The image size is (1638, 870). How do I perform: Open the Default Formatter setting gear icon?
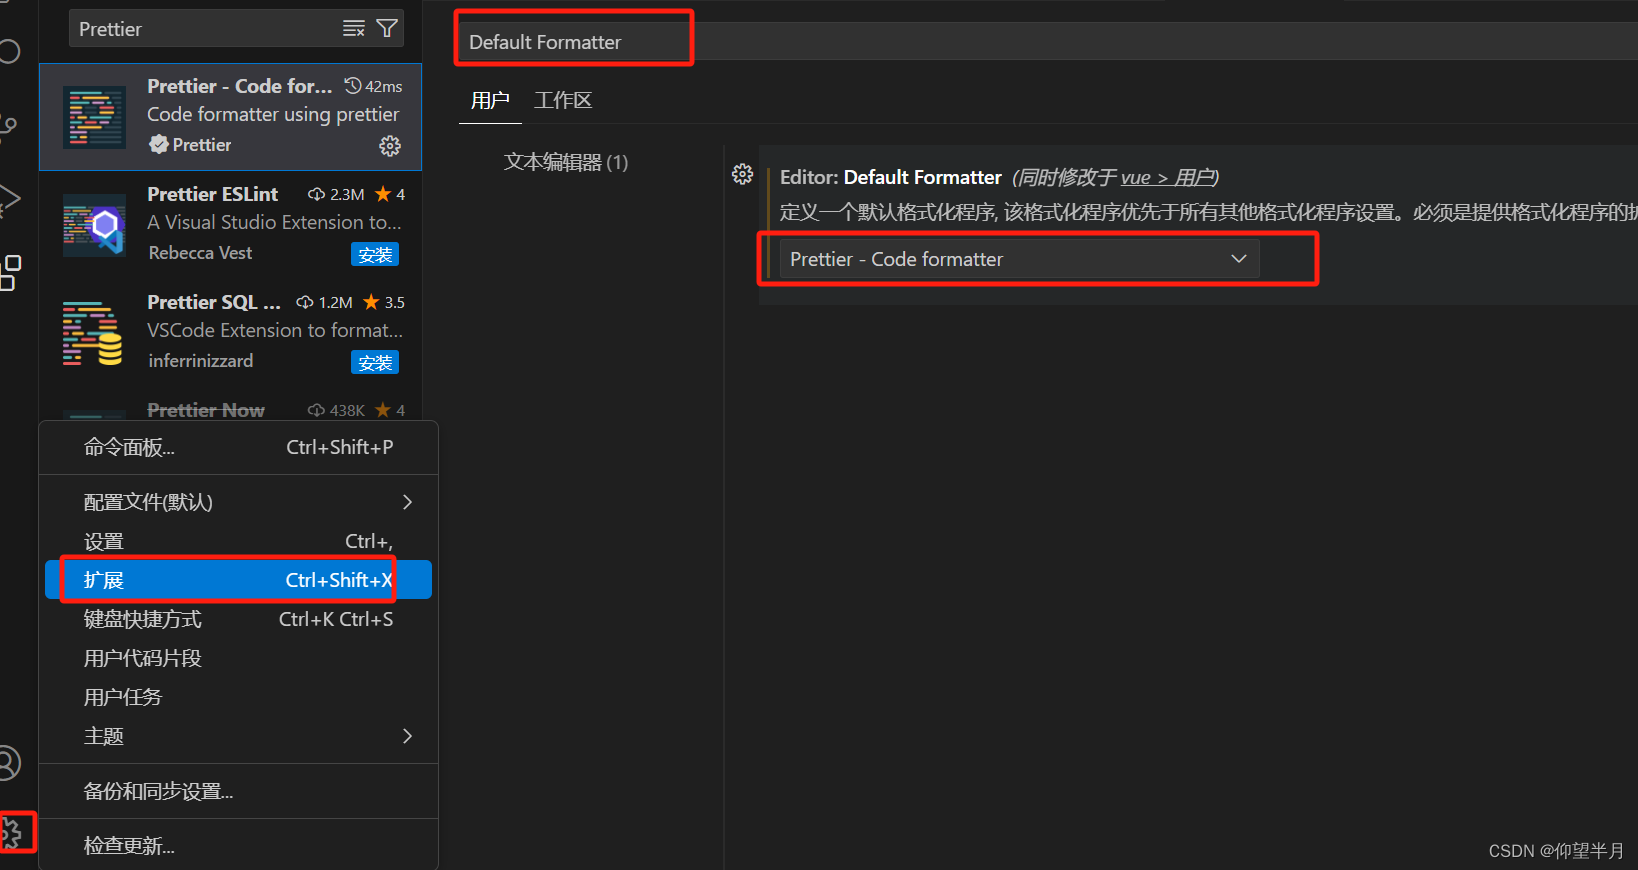[742, 174]
